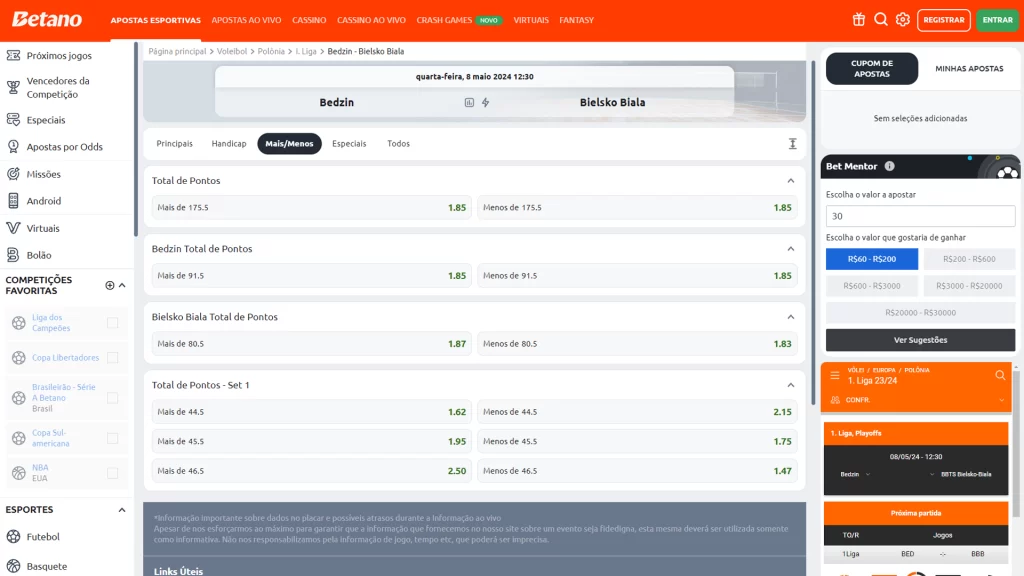Open the Basquete sport icon

tap(13, 566)
